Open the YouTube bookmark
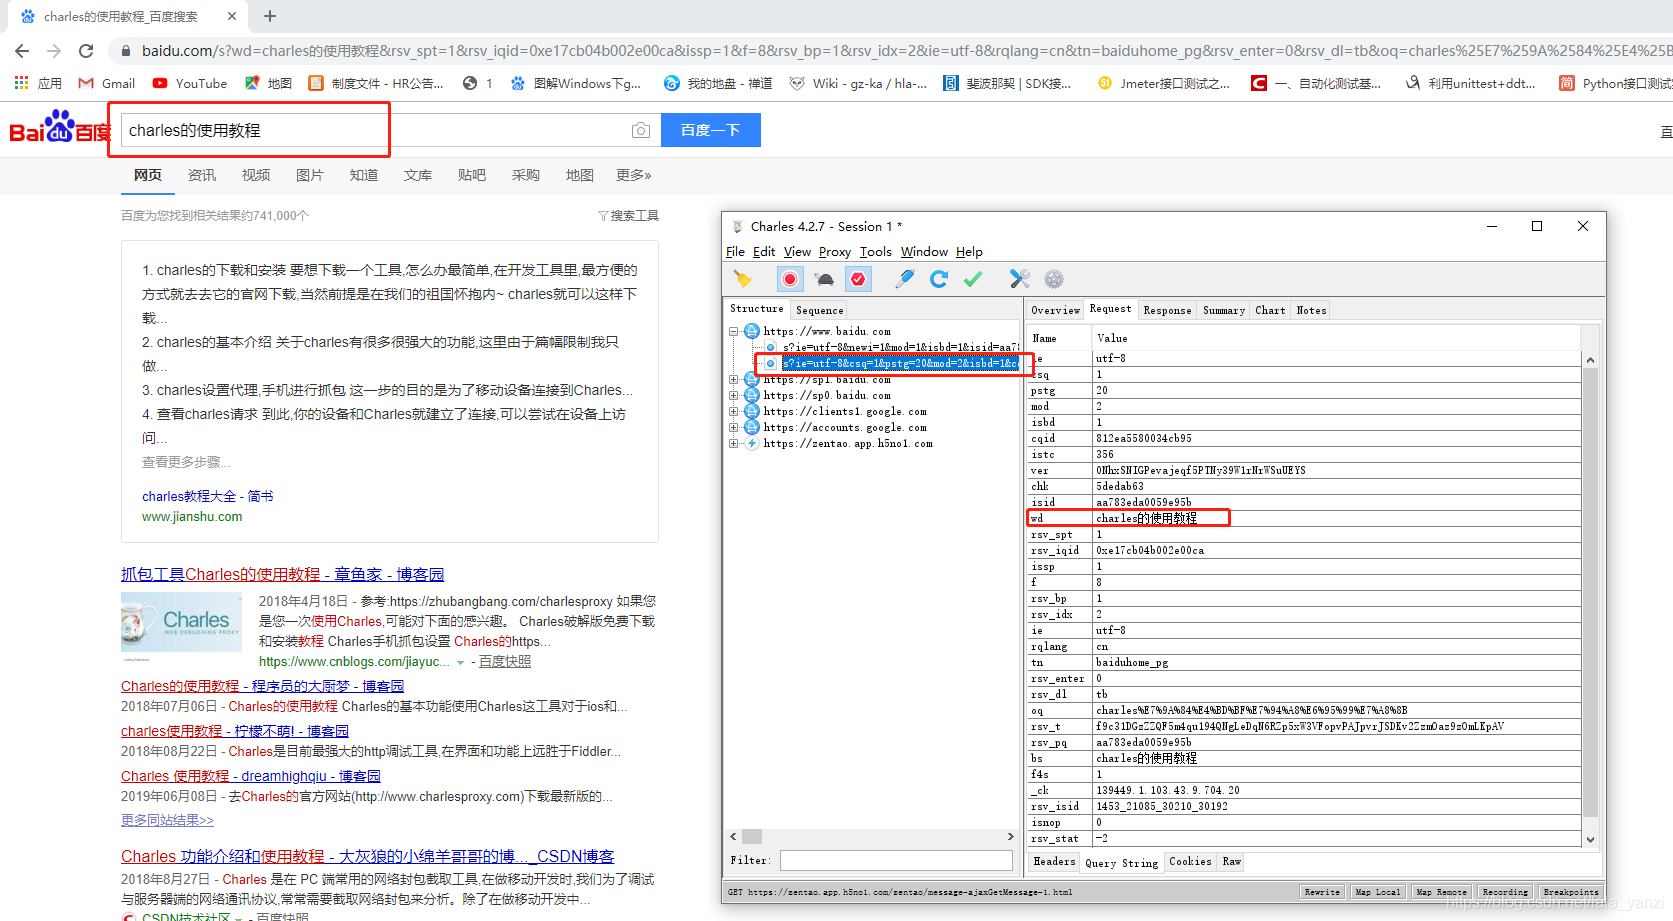Screen dimensions: 1673x921 189,83
